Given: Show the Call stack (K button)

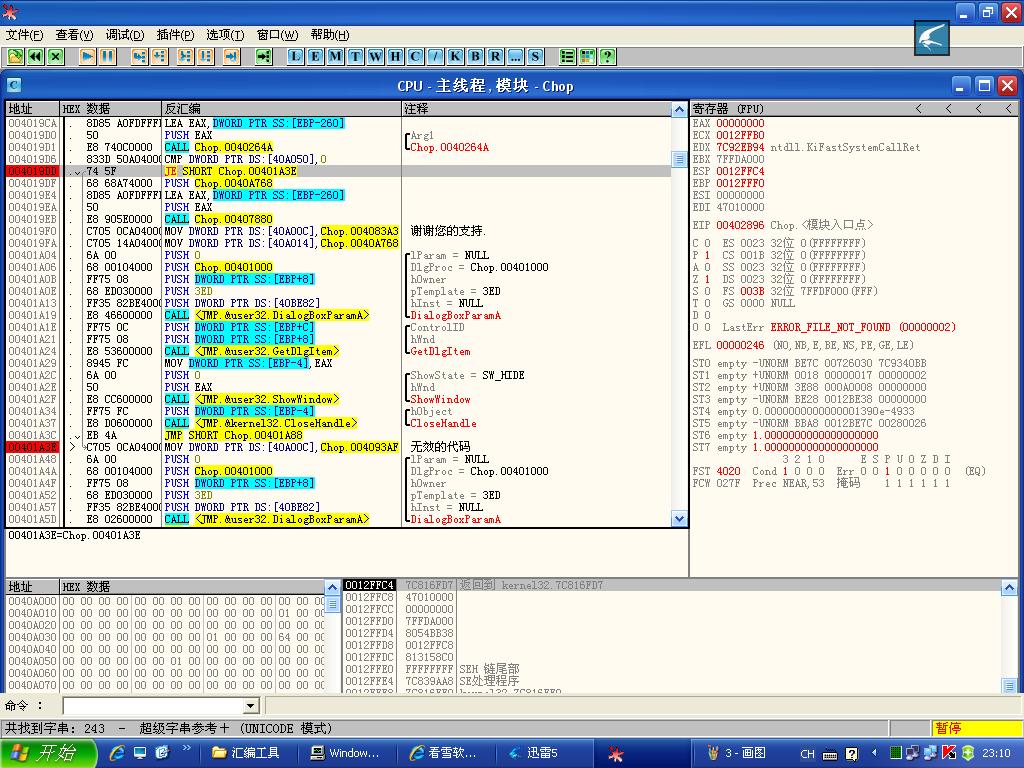Looking at the screenshot, I should pyautogui.click(x=456, y=56).
